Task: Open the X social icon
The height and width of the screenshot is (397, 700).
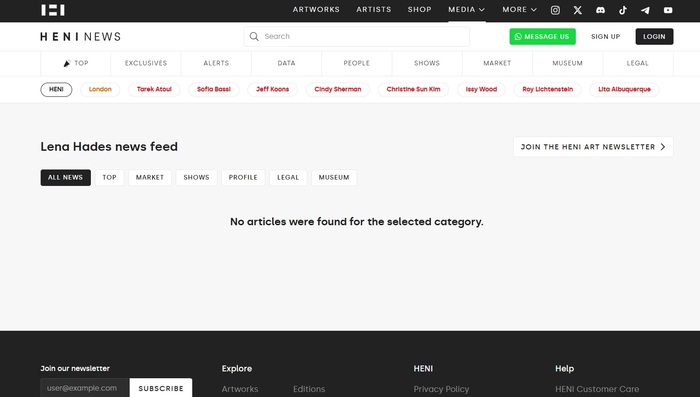Action: click(x=578, y=10)
